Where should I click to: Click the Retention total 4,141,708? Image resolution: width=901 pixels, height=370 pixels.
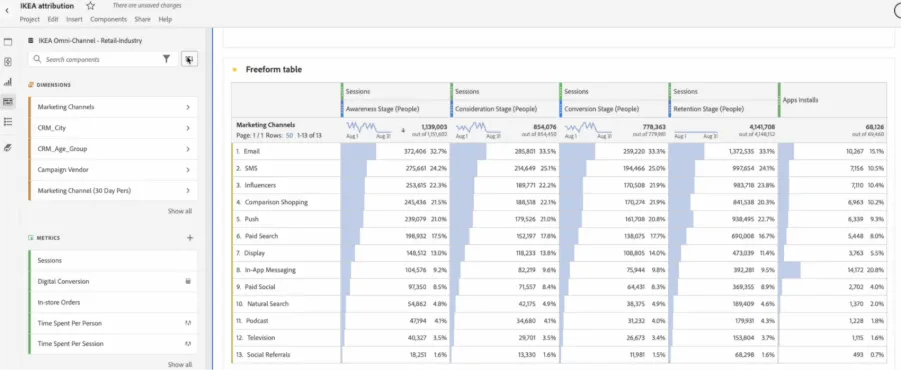762,126
